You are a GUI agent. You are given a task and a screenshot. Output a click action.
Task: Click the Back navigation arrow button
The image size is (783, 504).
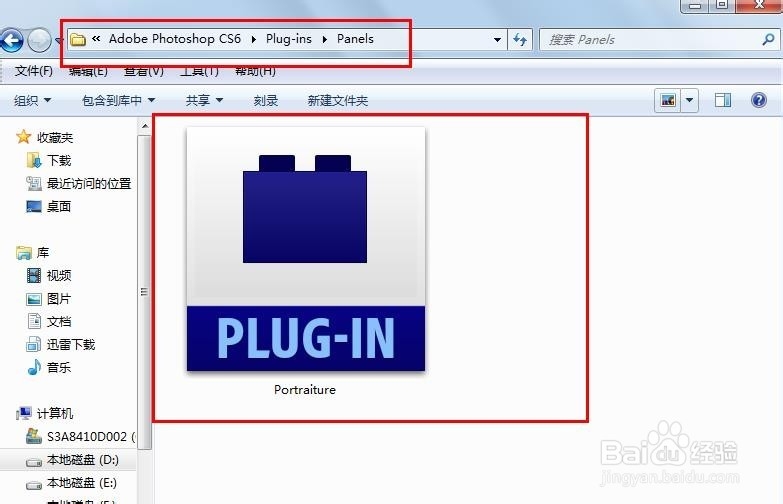pos(11,40)
